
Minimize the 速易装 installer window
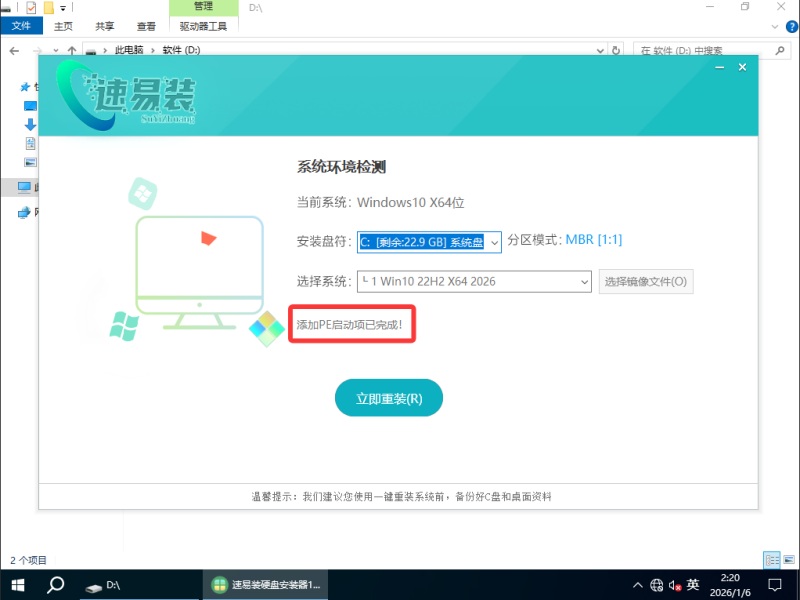[x=718, y=67]
